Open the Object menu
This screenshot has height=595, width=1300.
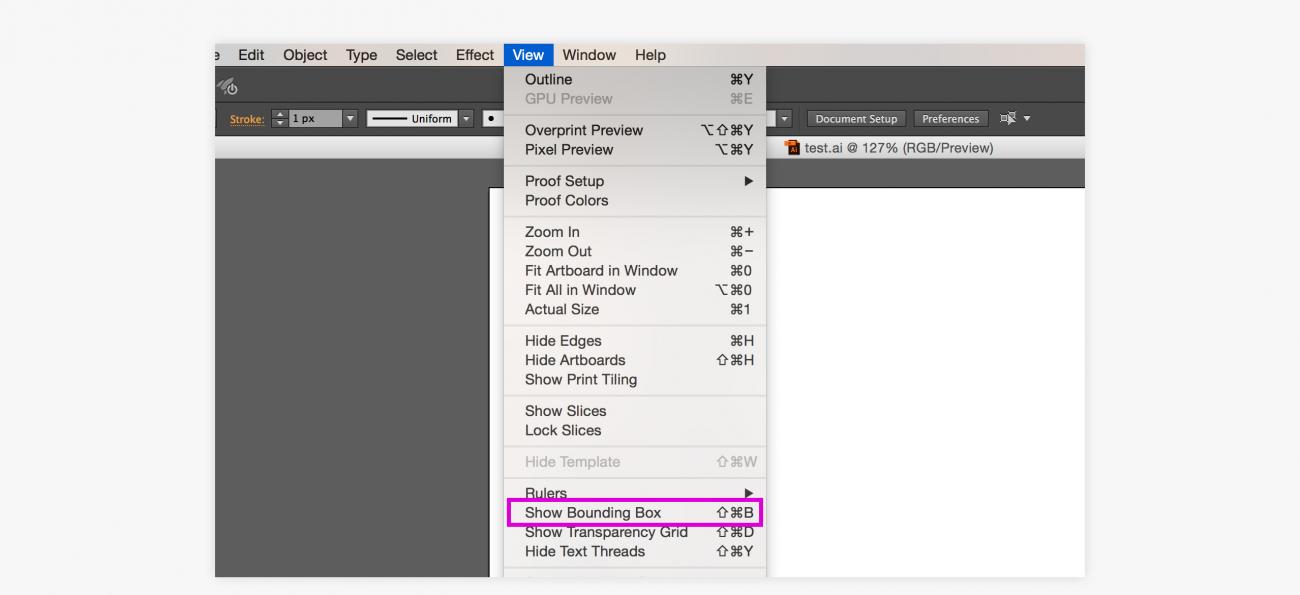(x=305, y=55)
